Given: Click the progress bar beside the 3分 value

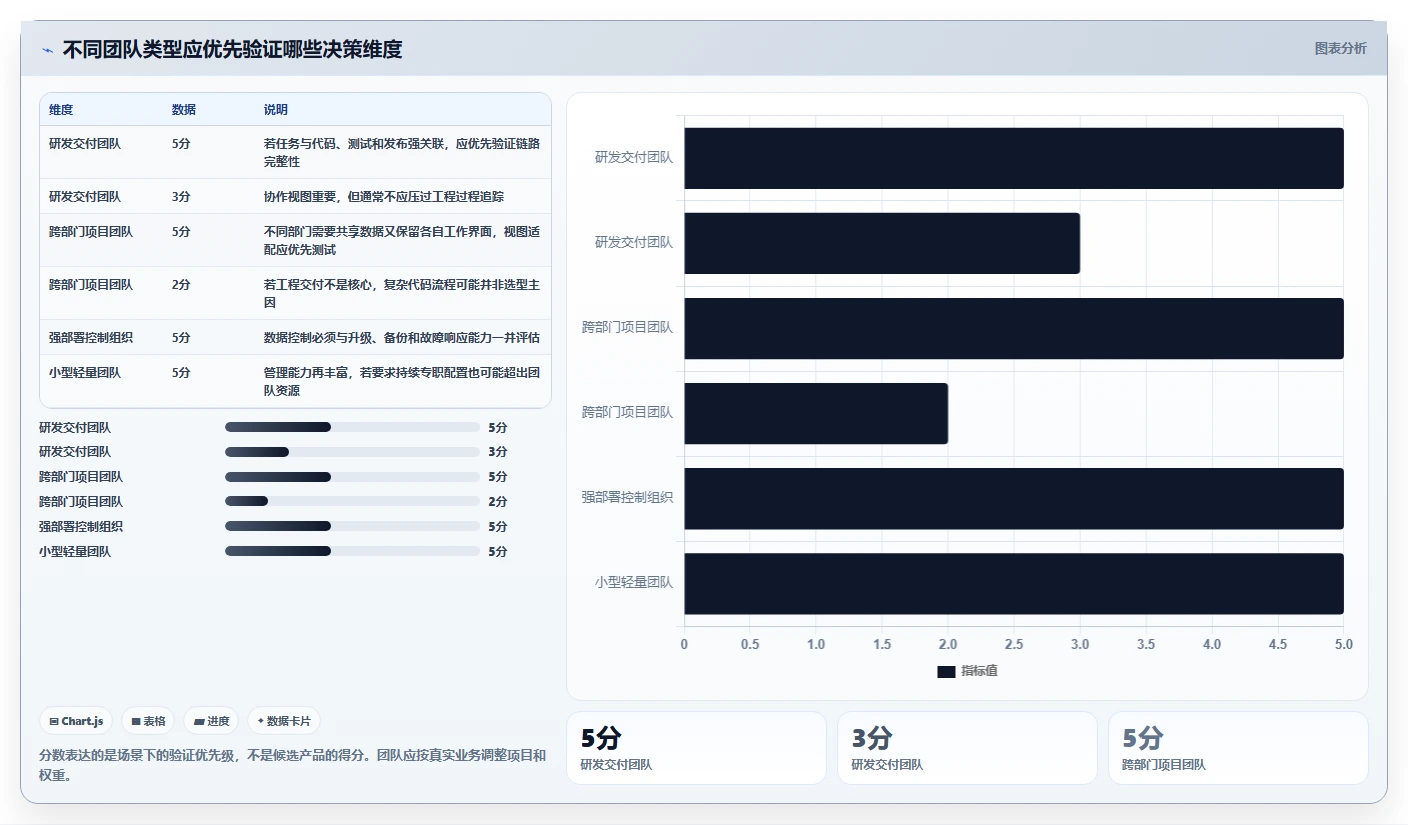Looking at the screenshot, I should pyautogui.click(x=352, y=452).
